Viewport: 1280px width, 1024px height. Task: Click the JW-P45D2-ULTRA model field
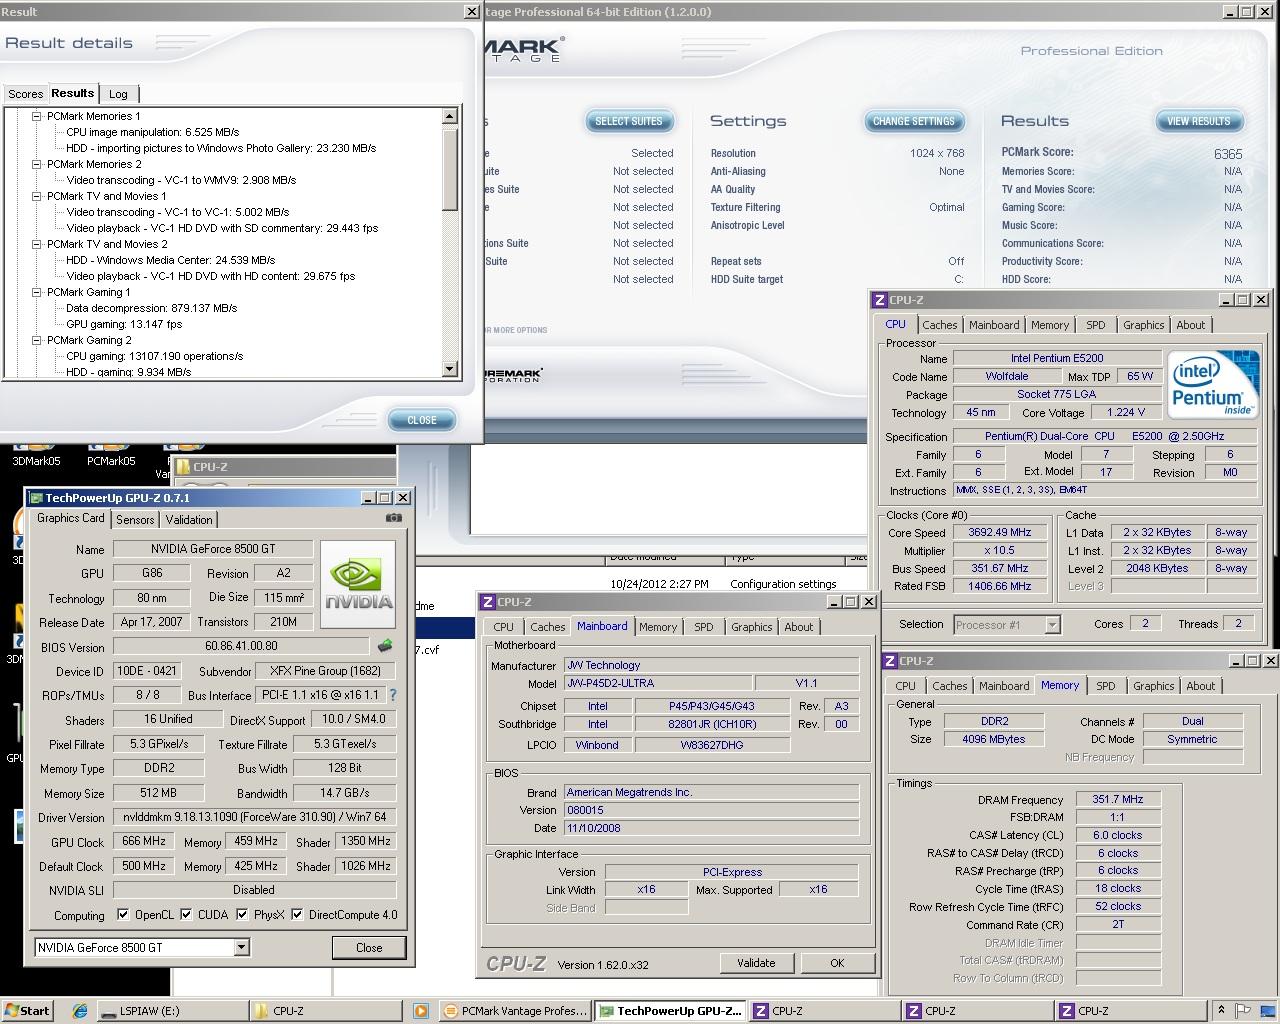pyautogui.click(x=658, y=683)
